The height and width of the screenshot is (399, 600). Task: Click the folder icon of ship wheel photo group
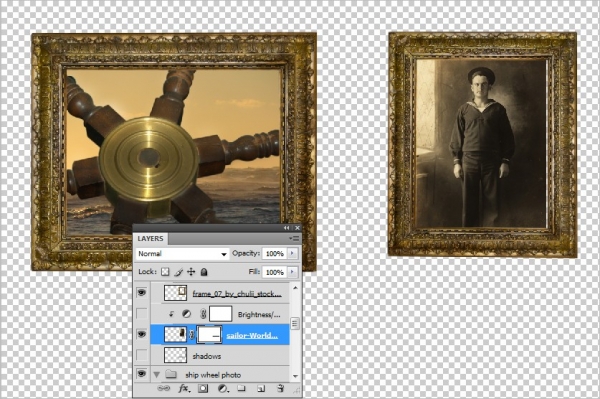[171, 374]
